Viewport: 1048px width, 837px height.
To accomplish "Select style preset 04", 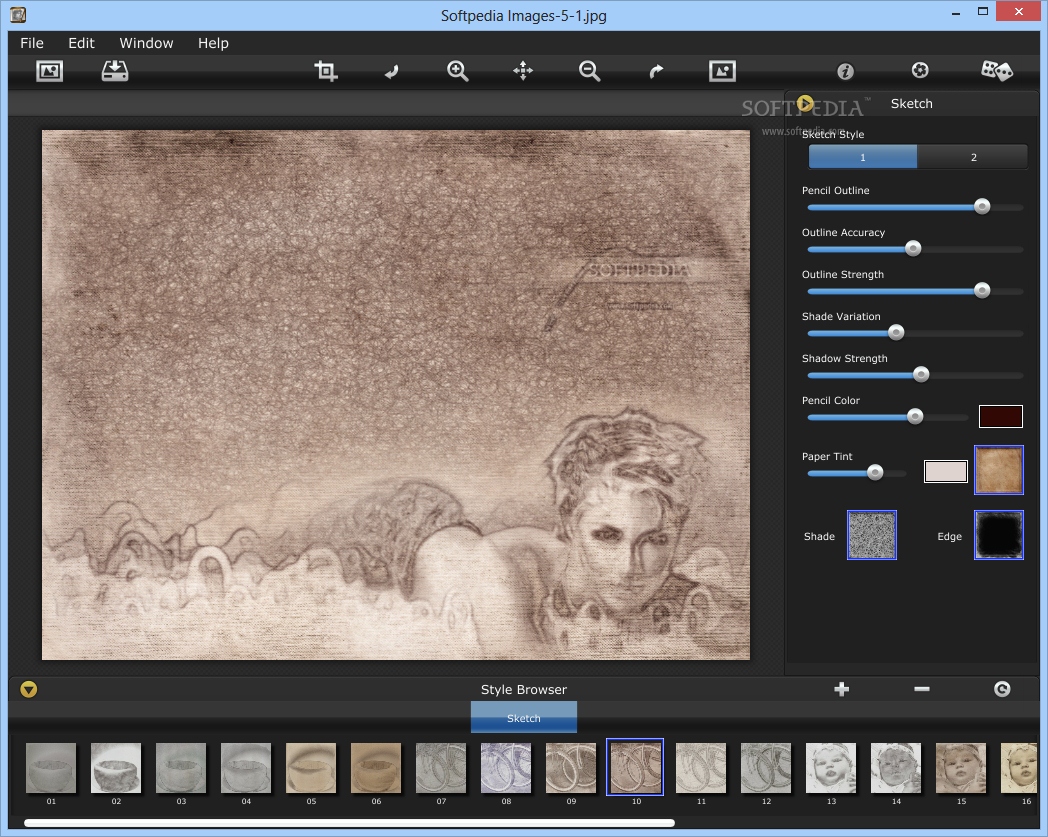I will tap(246, 767).
